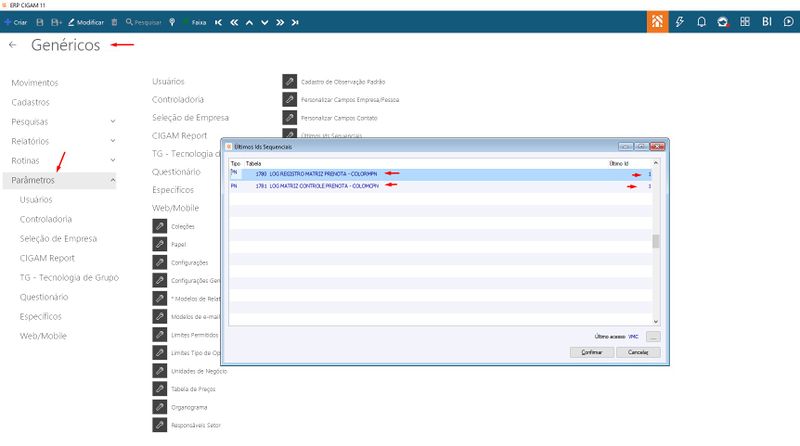This screenshot has width=800, height=446.
Task: Click the trash delete icon
Action: pyautogui.click(x=114, y=22)
